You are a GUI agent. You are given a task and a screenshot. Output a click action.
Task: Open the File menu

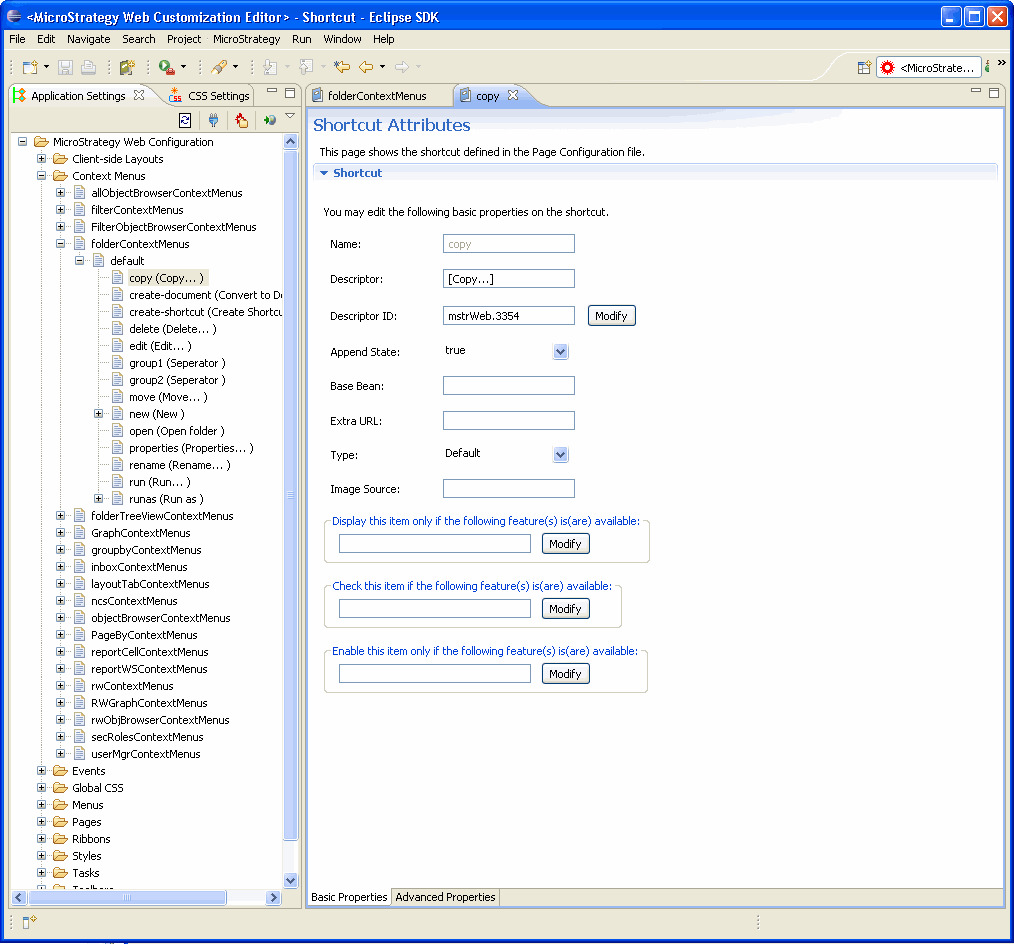click(x=17, y=39)
